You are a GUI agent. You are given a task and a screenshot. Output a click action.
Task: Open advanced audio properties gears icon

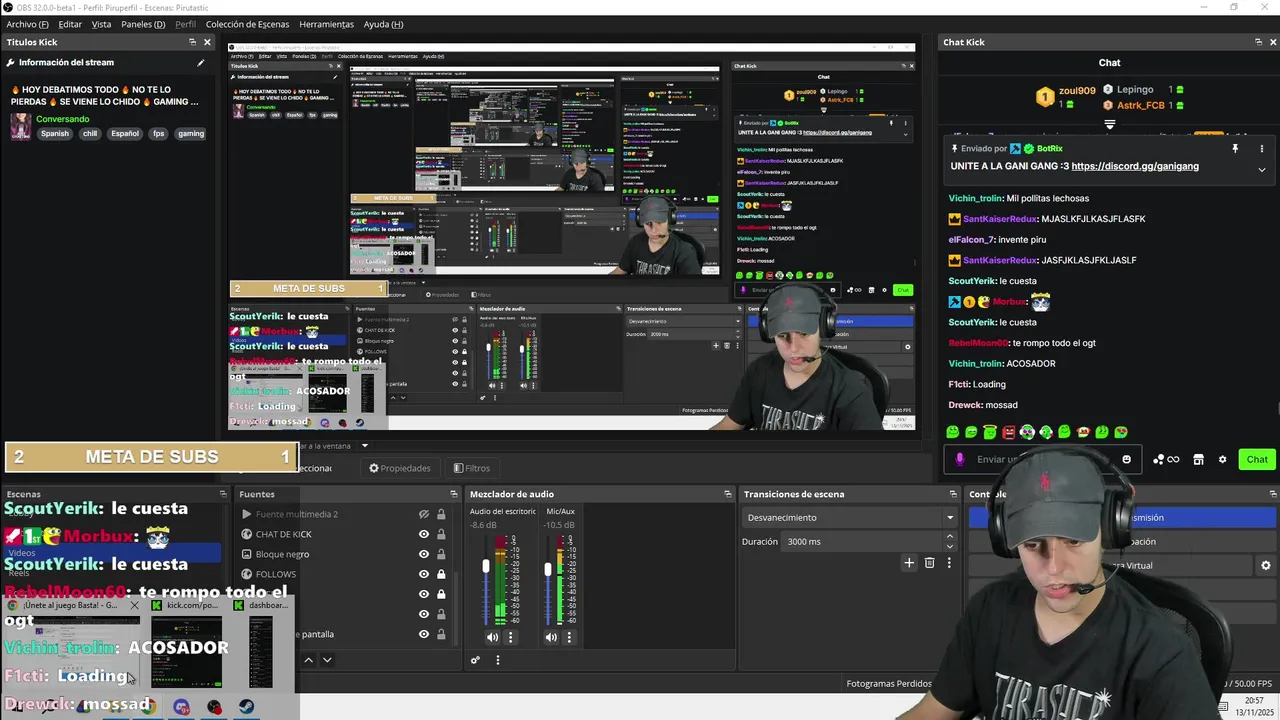pos(476,660)
